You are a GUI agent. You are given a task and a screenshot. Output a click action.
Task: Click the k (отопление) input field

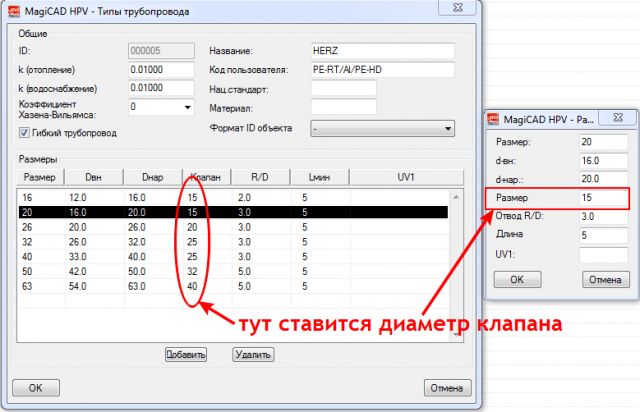pos(161,70)
